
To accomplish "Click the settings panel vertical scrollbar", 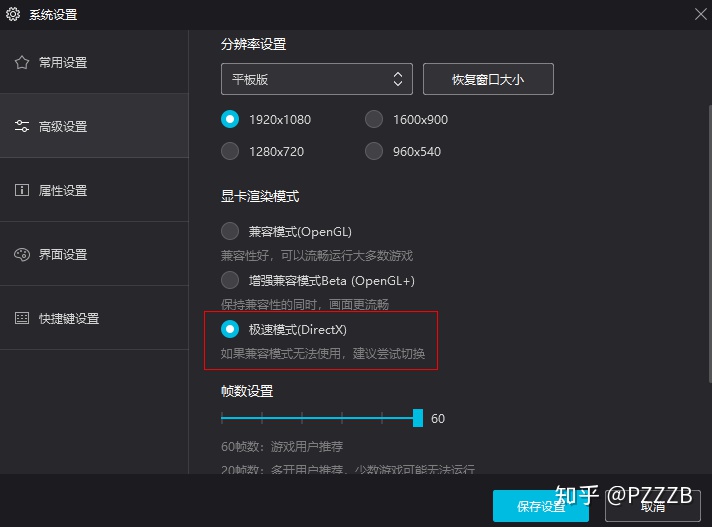I will (710, 244).
